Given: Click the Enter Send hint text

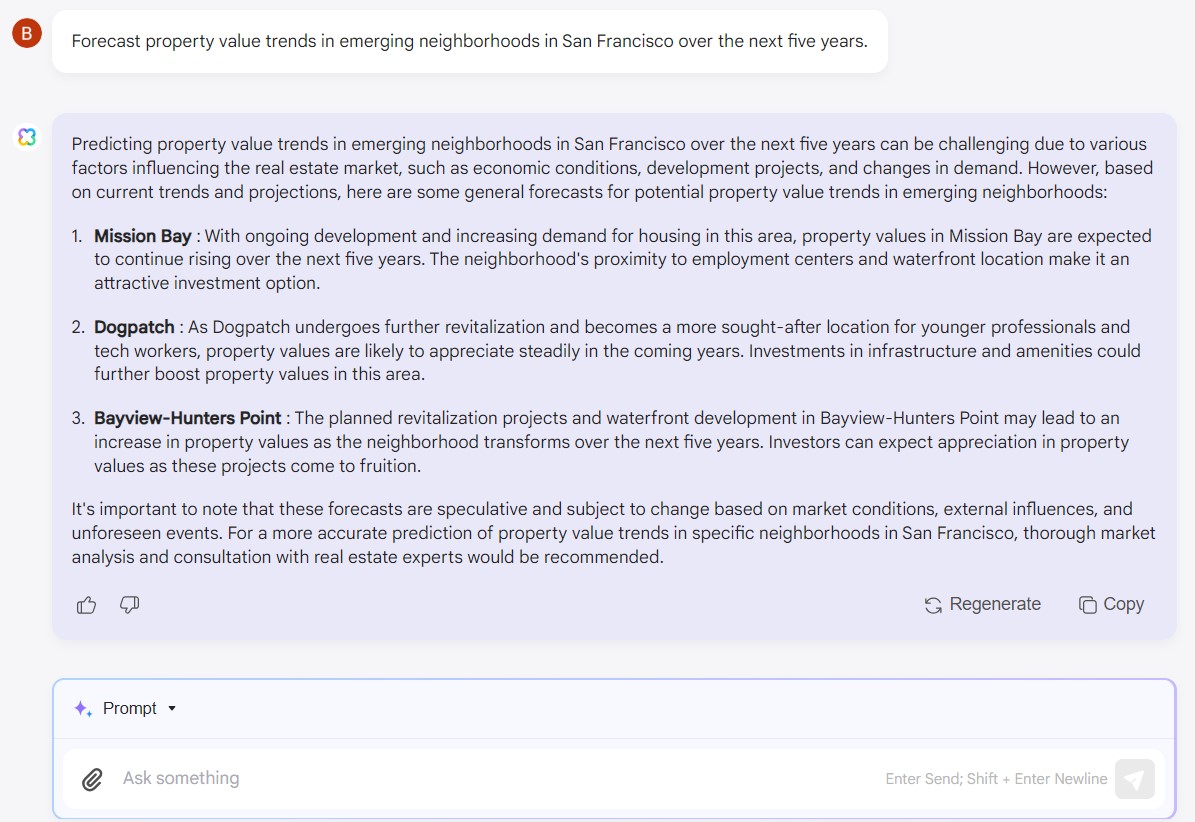Looking at the screenshot, I should coord(996,779).
